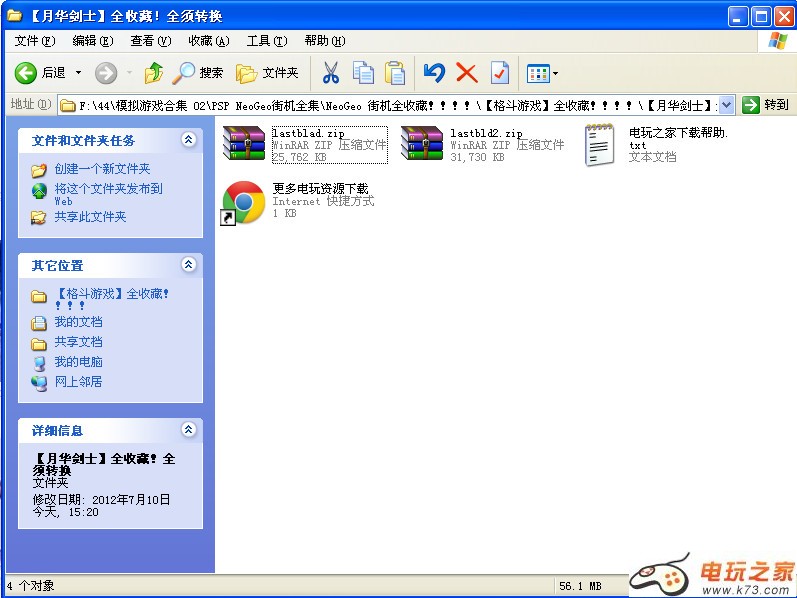Minimize the explorer window
Screen dimensions: 797x598
tap(738, 17)
